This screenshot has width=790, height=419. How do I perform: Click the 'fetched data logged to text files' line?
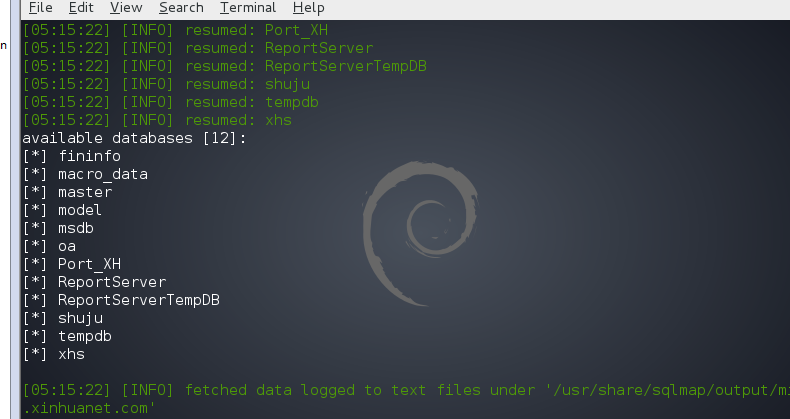(x=406, y=390)
